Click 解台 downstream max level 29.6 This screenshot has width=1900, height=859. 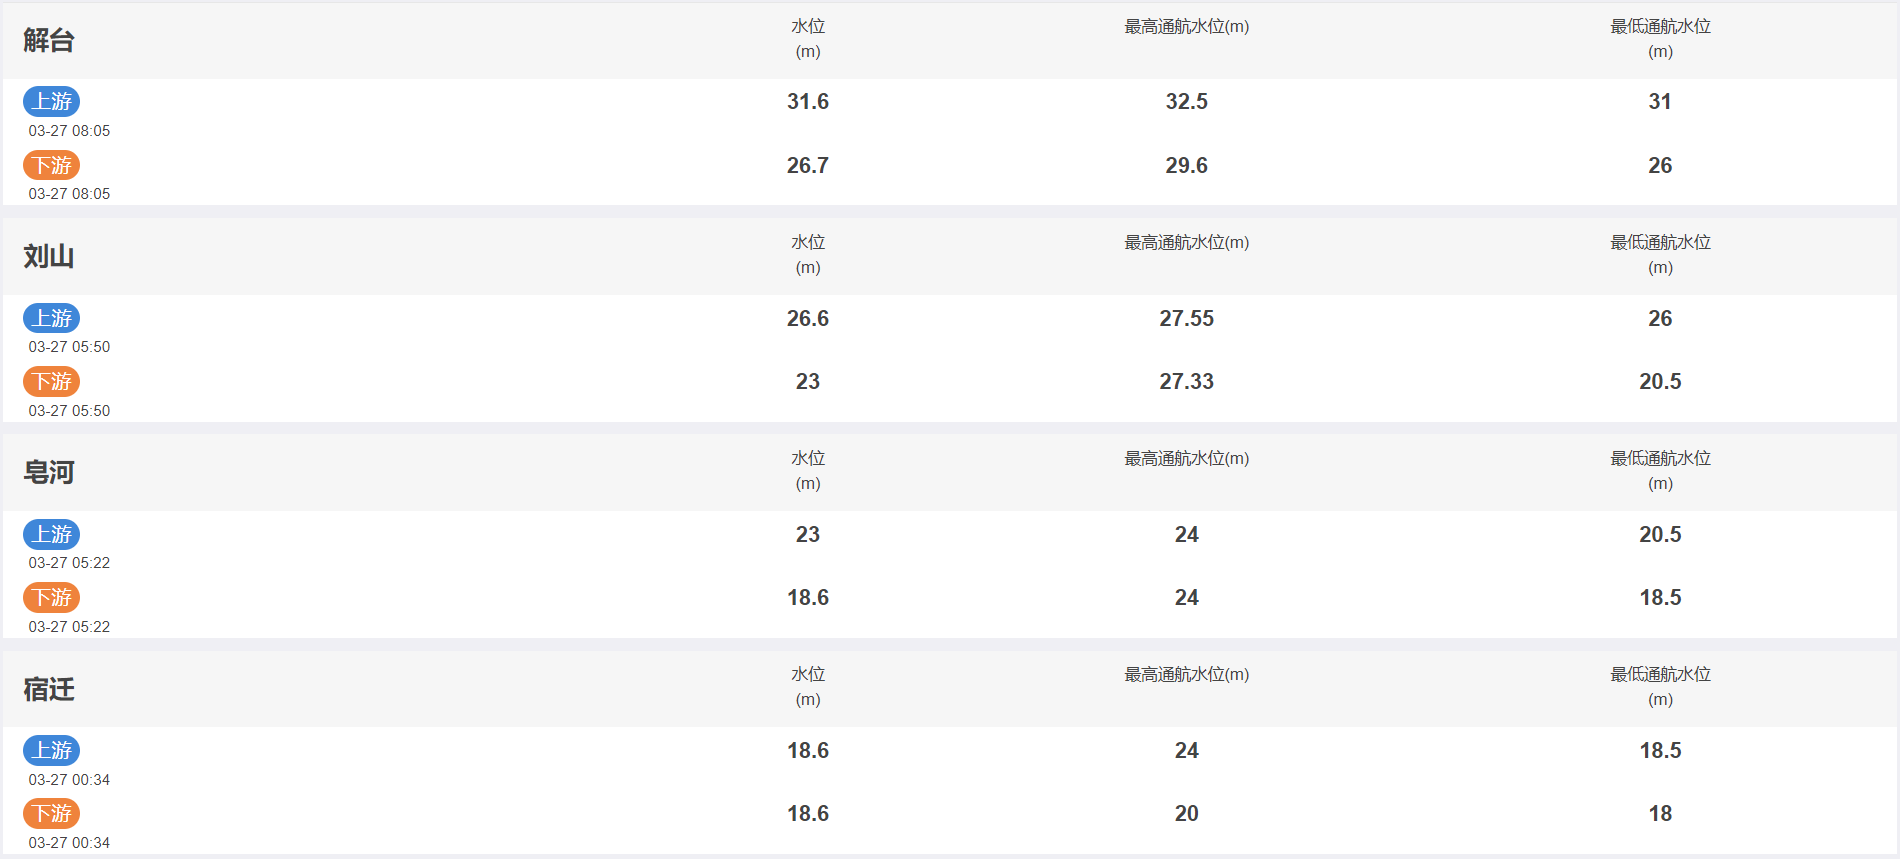(1187, 165)
